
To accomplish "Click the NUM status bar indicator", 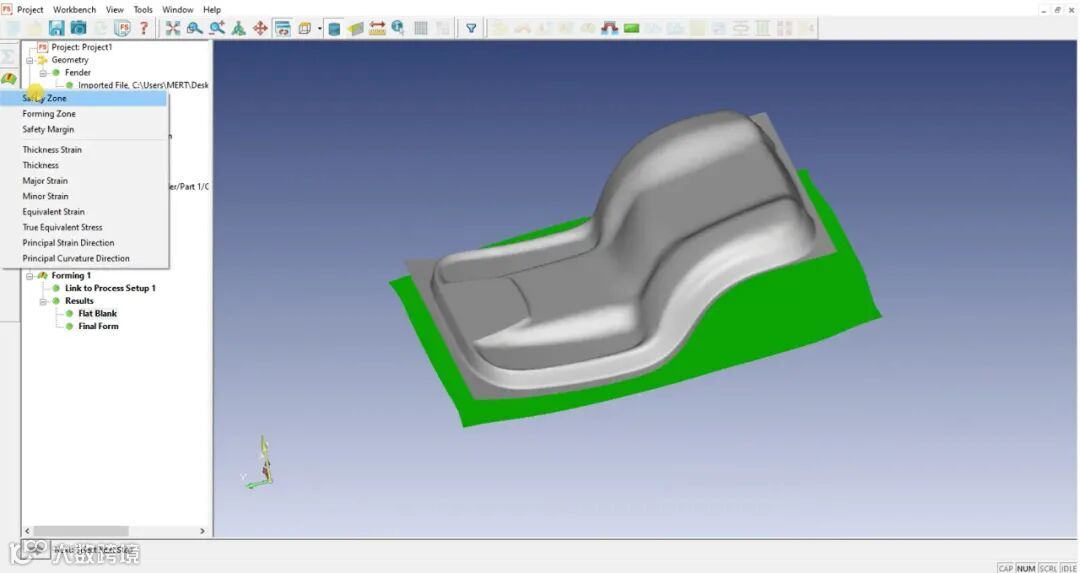I will click(x=1026, y=568).
